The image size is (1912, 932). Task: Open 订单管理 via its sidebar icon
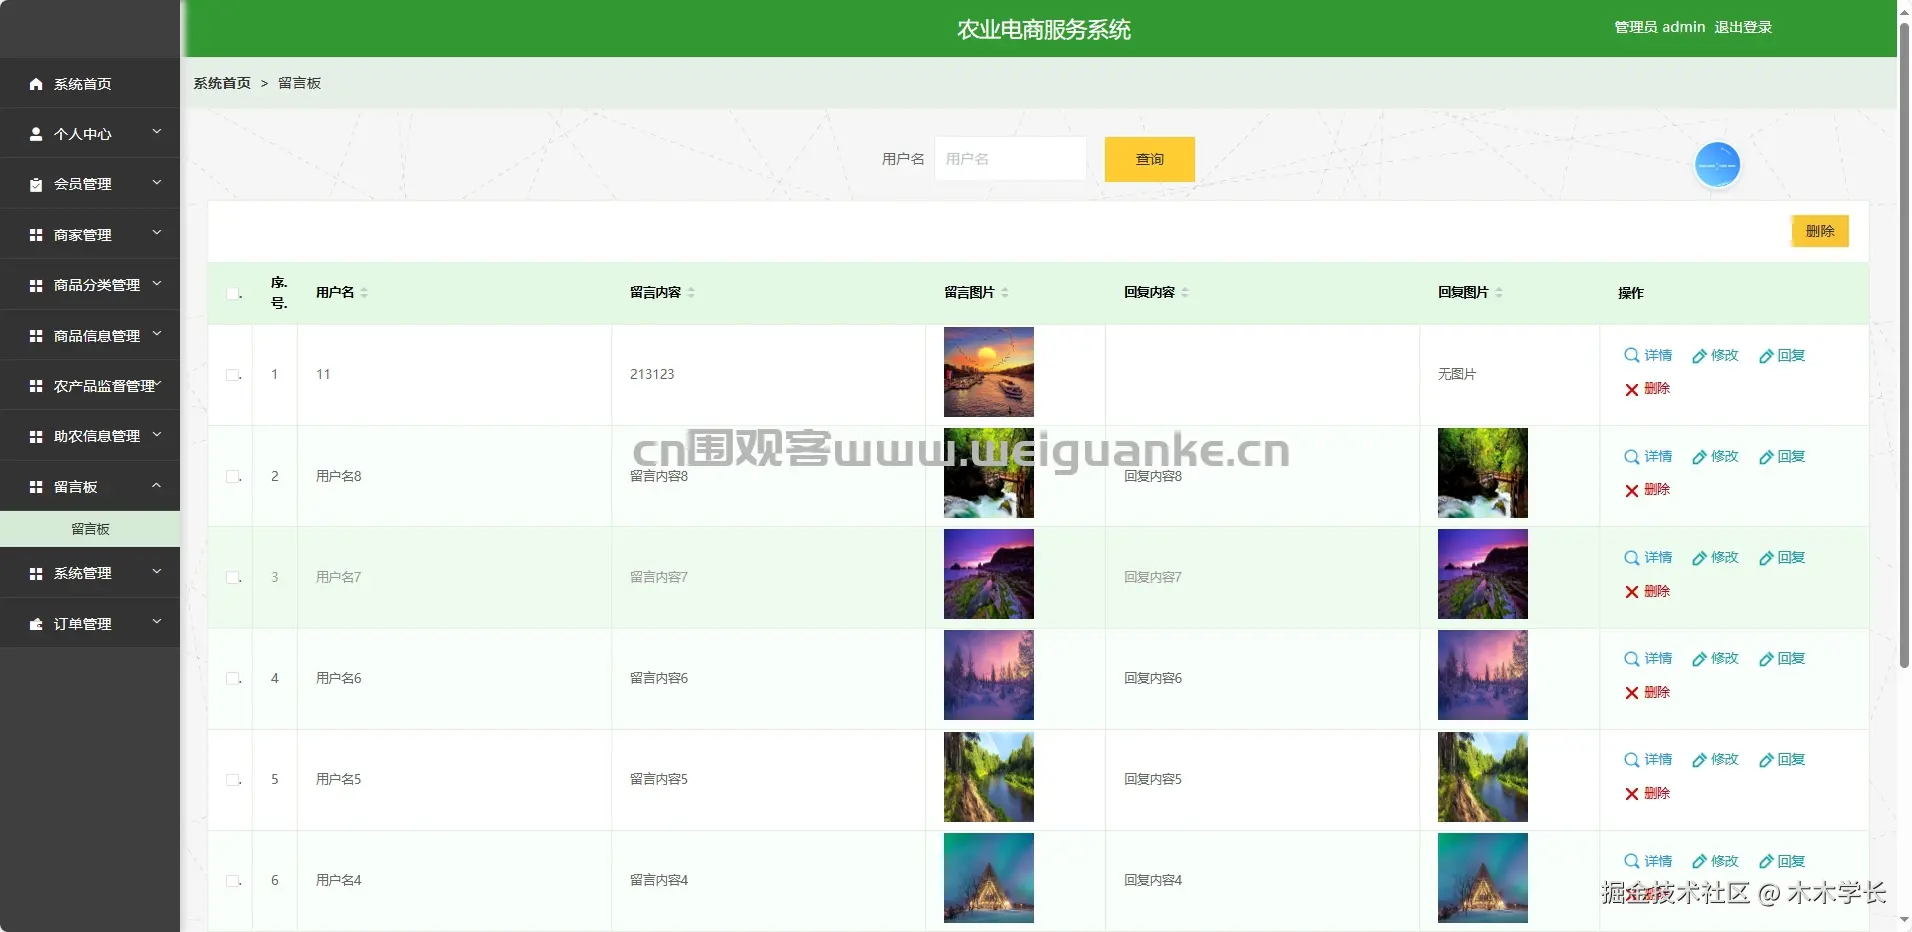36,623
